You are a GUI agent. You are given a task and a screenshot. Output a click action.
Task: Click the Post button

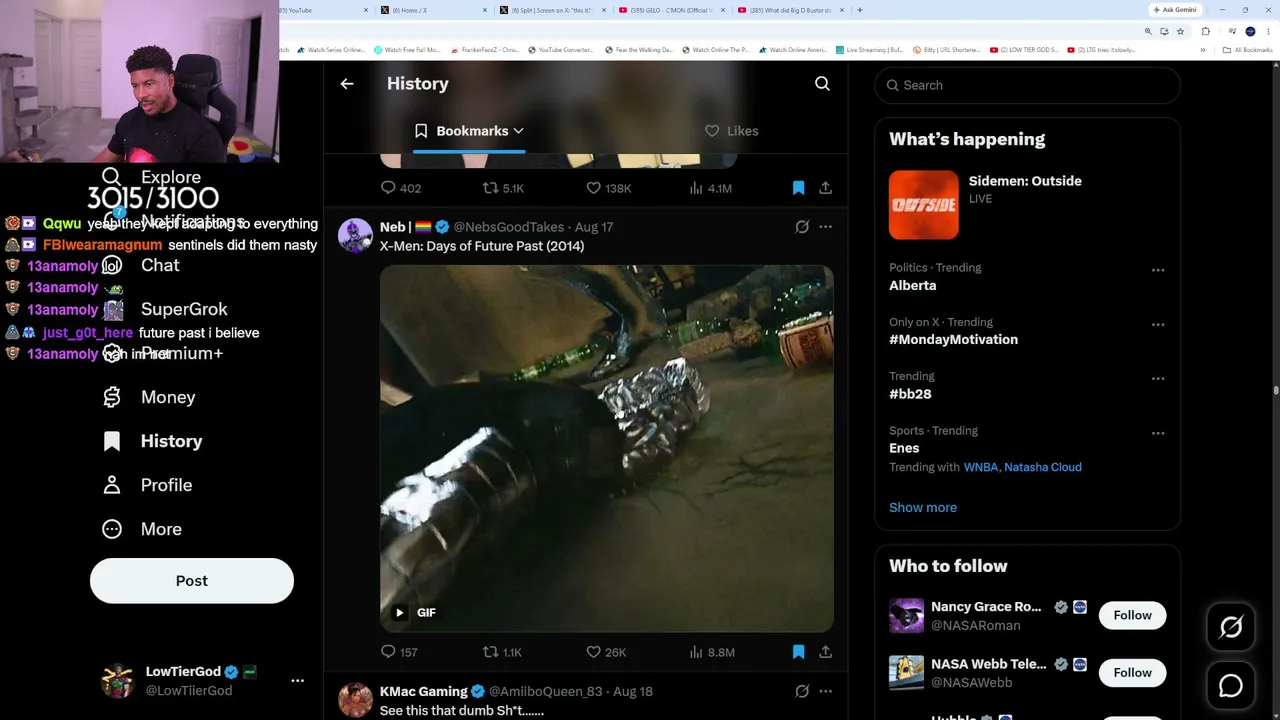tap(192, 581)
